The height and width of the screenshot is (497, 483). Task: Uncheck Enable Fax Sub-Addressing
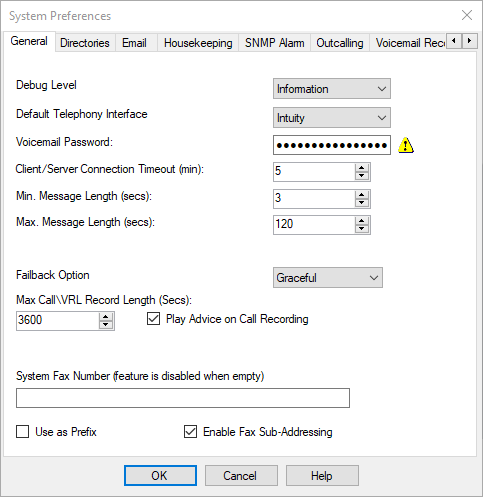[190, 431]
